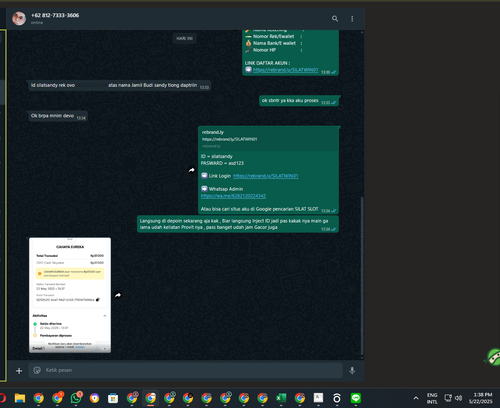The height and width of the screenshot is (408, 500).
Task: Switch to the active Chrome window, orange underline
Action: [x=150, y=398]
